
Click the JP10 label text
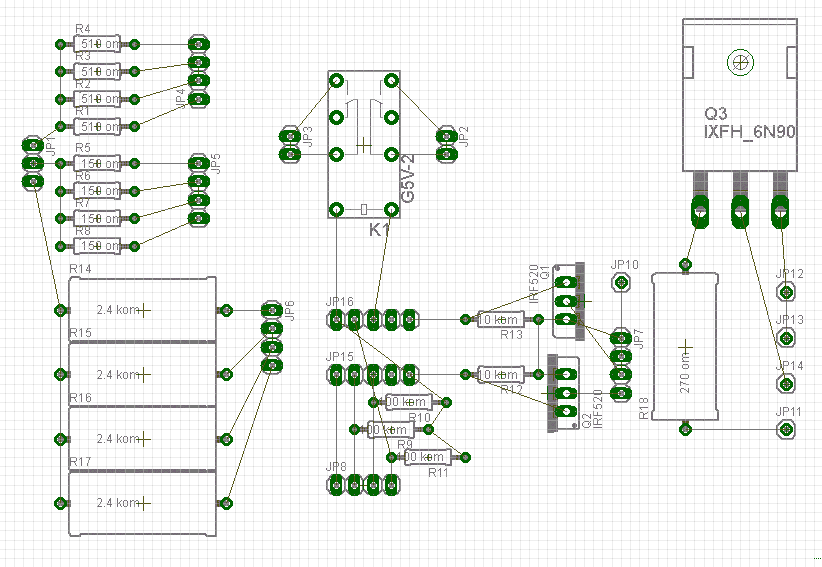pyautogui.click(x=624, y=265)
